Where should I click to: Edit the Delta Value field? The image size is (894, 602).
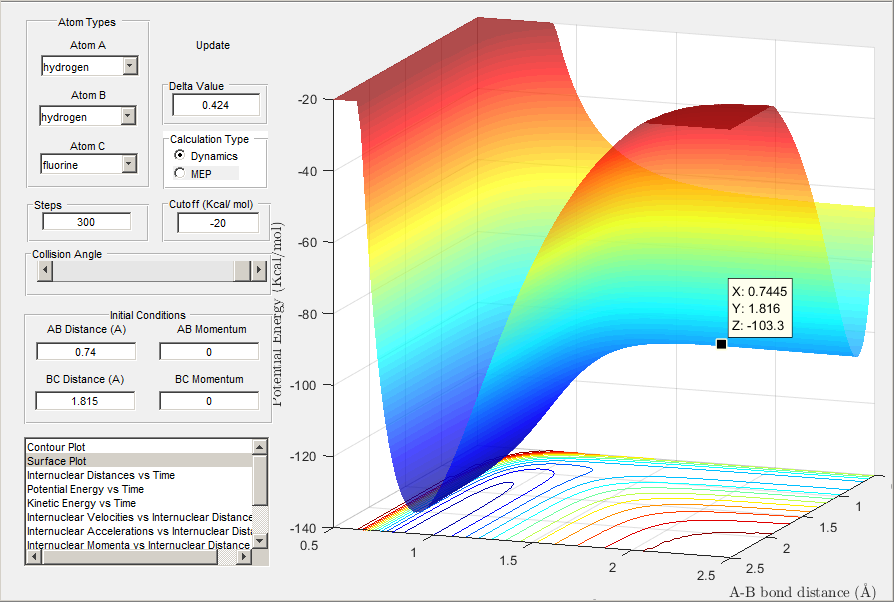point(216,105)
